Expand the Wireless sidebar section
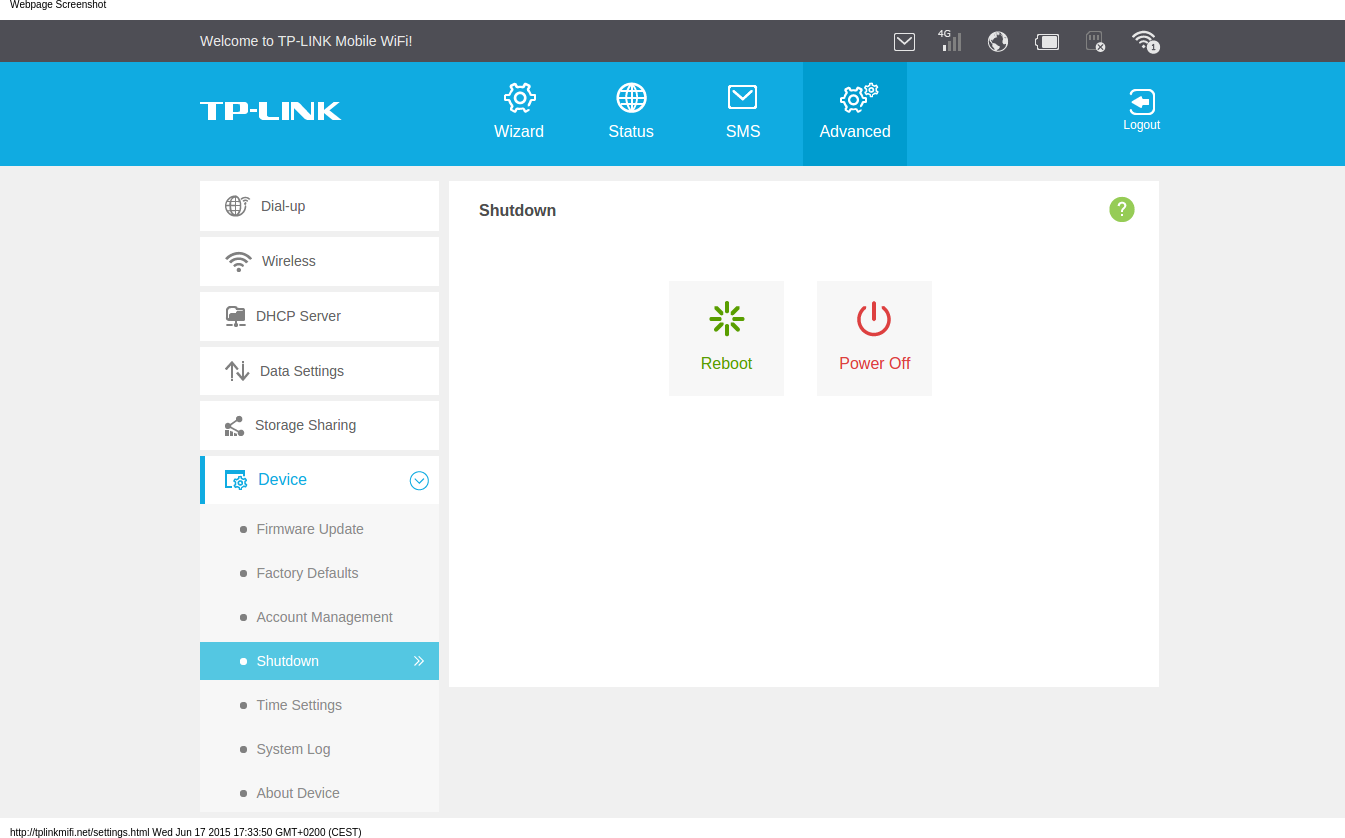1345x838 pixels. point(319,261)
